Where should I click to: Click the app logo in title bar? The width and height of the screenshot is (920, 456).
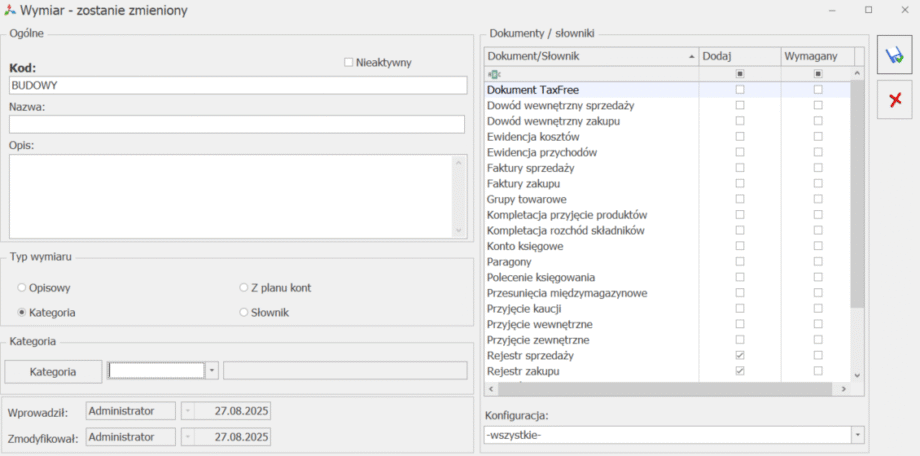click(x=10, y=10)
